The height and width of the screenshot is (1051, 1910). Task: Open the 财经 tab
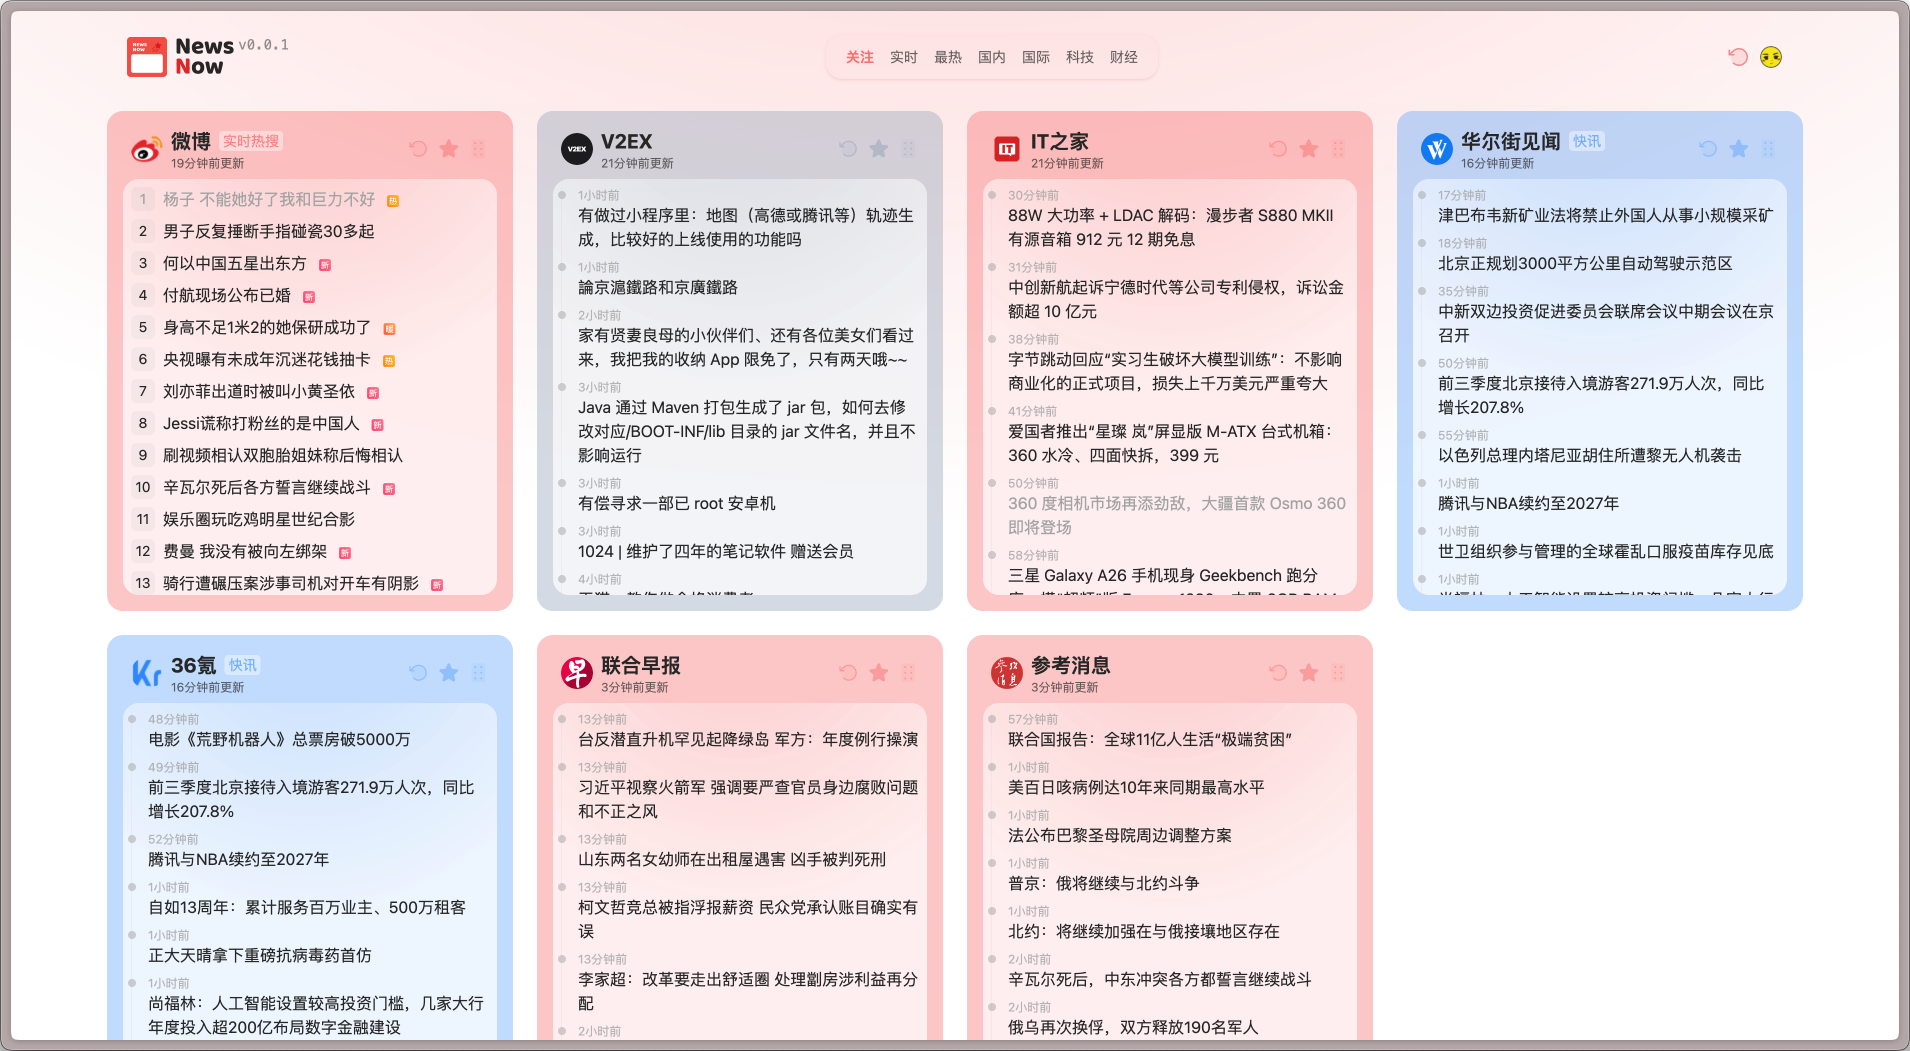pyautogui.click(x=1124, y=57)
